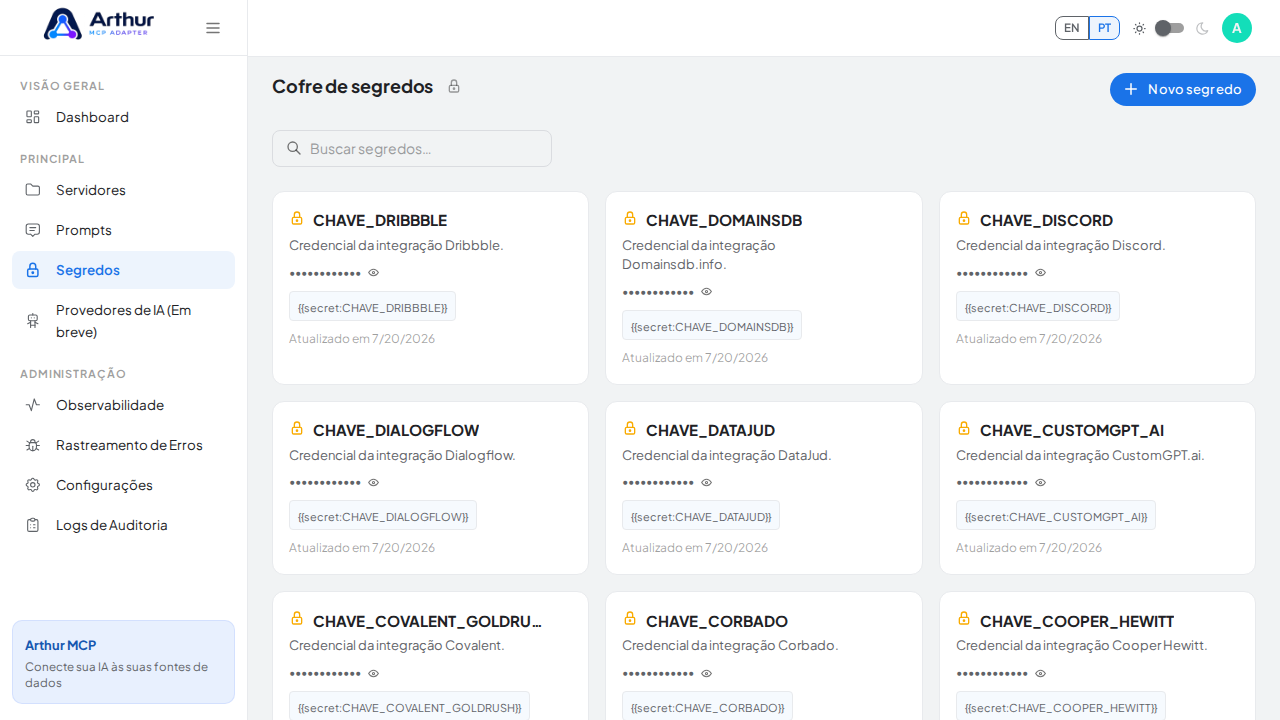Click text 'Credencial da integração Discord.'
The width and height of the screenshot is (1280, 720).
click(1060, 245)
